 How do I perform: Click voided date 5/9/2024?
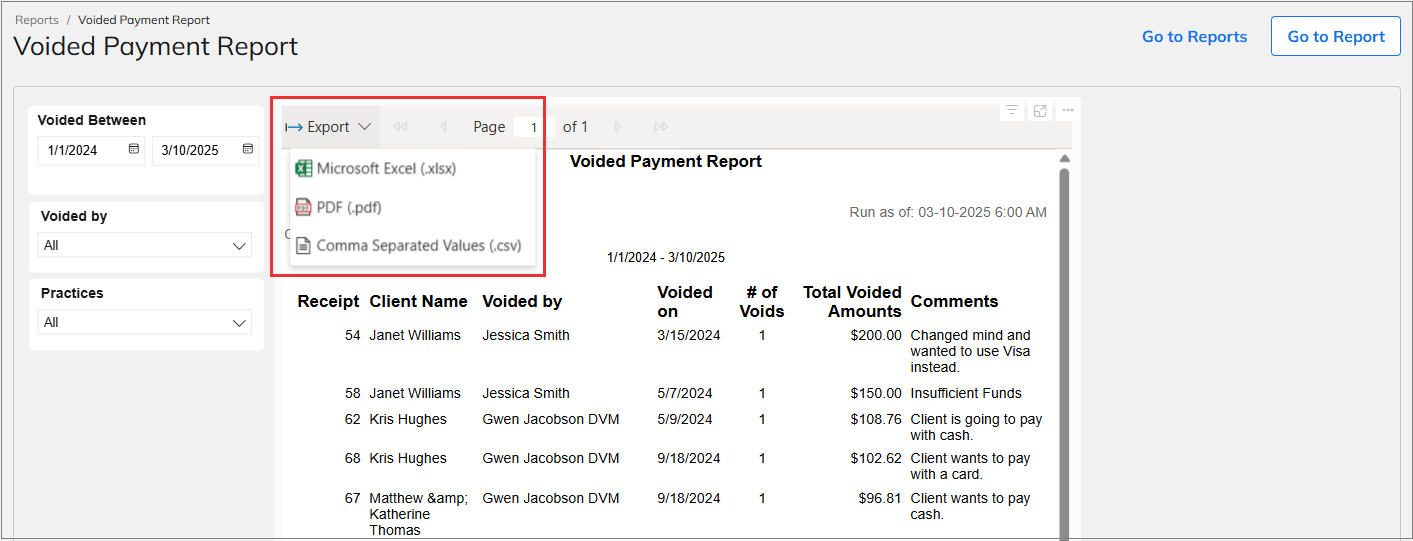click(x=684, y=419)
